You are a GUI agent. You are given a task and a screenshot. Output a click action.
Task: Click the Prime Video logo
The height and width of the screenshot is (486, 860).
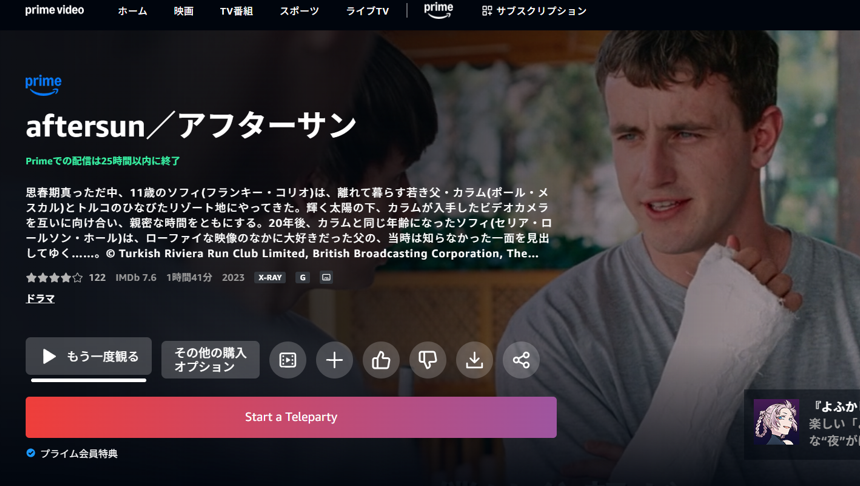(54, 10)
